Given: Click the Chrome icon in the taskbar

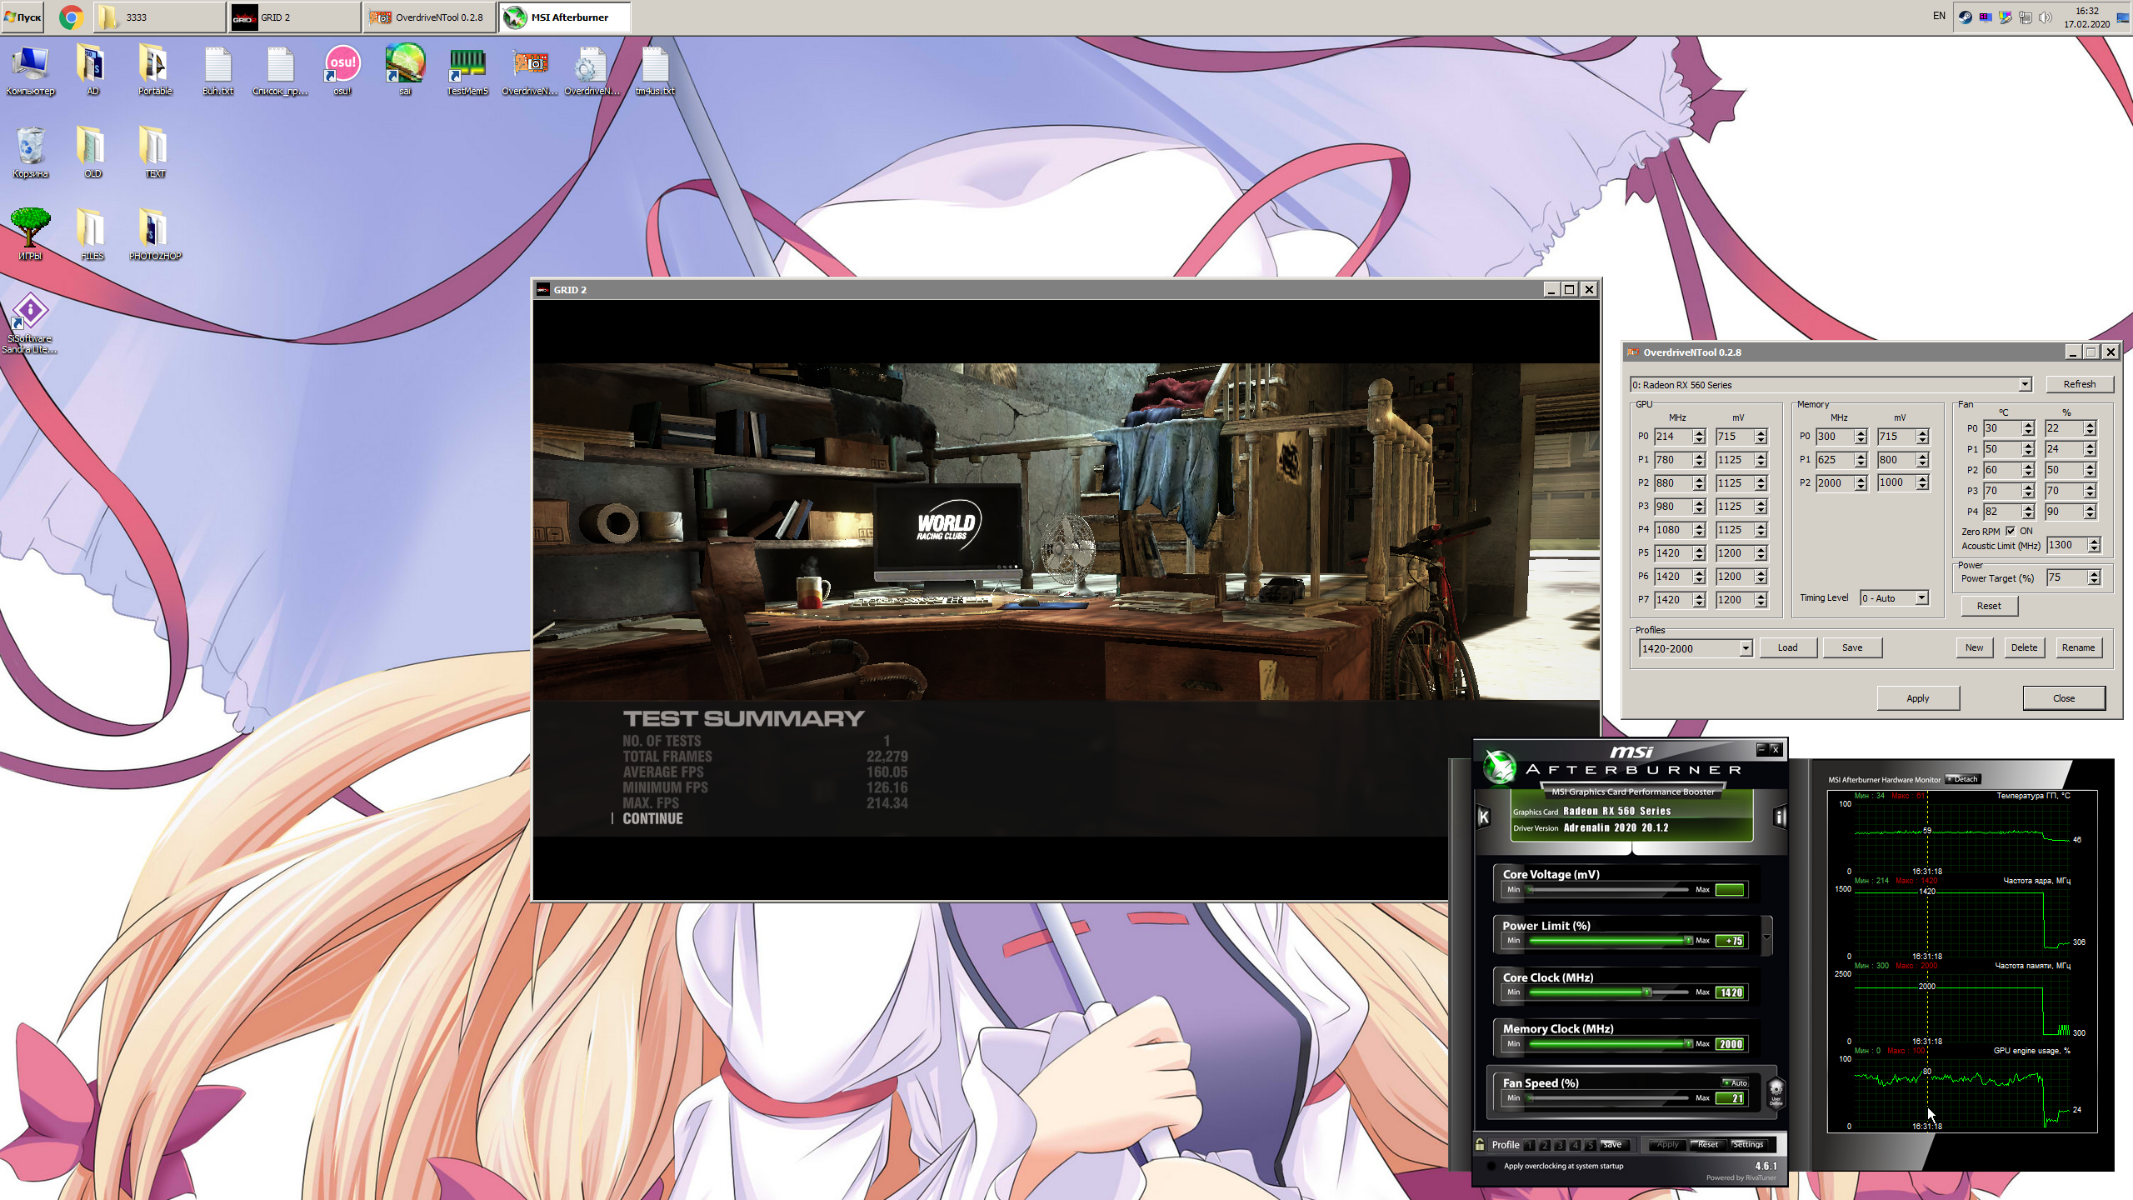Looking at the screenshot, I should click(x=70, y=17).
